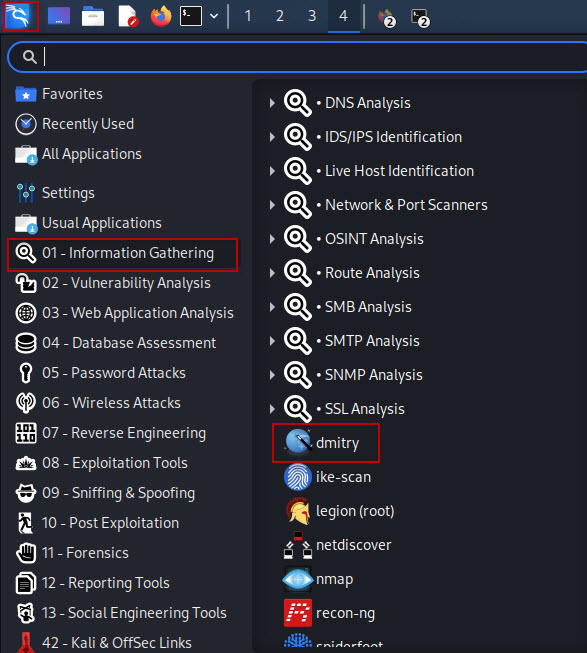Select 10 - Post Exploitation category
The image size is (587, 653).
(x=97, y=523)
